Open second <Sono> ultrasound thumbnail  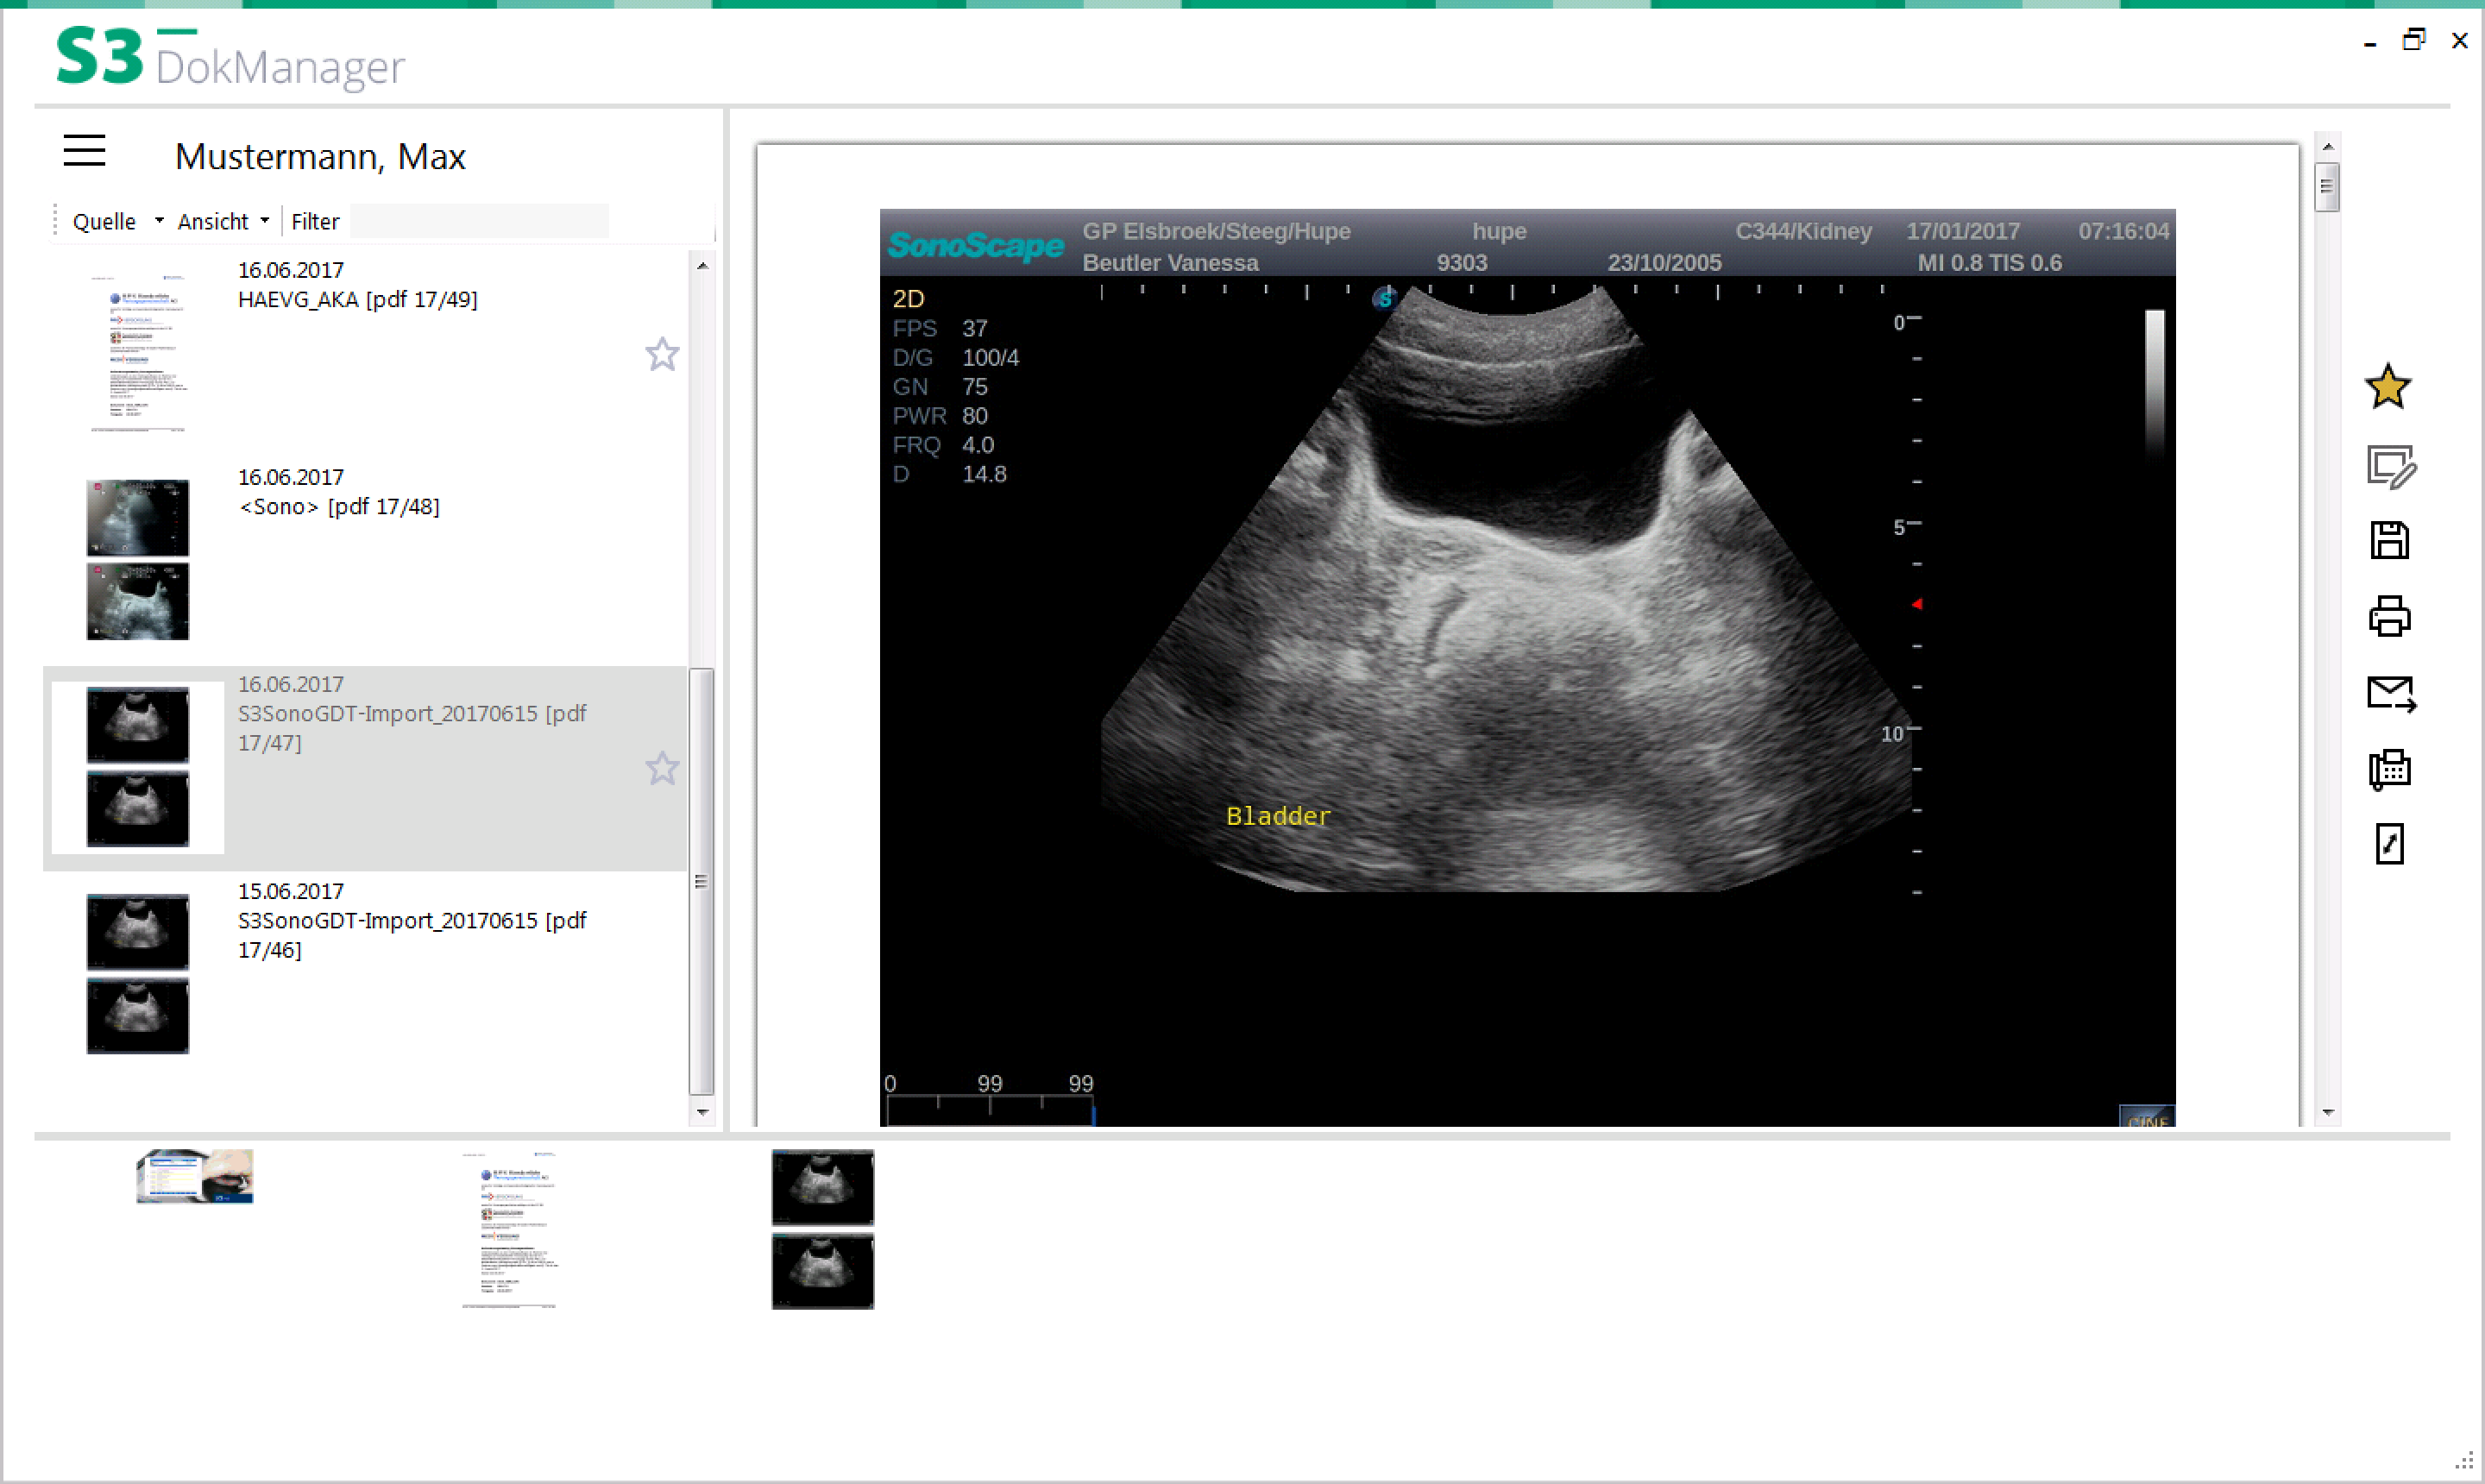[138, 601]
